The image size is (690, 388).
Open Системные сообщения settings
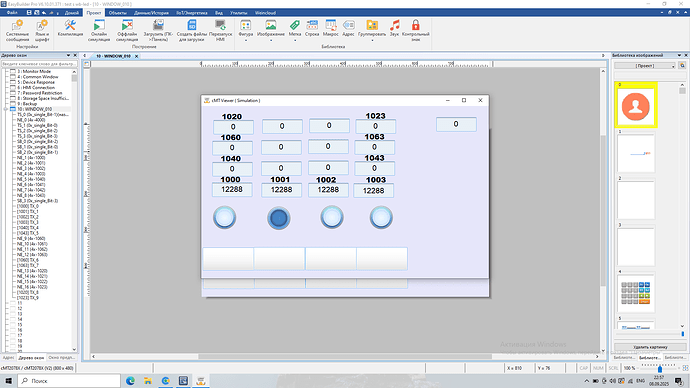[18, 25]
